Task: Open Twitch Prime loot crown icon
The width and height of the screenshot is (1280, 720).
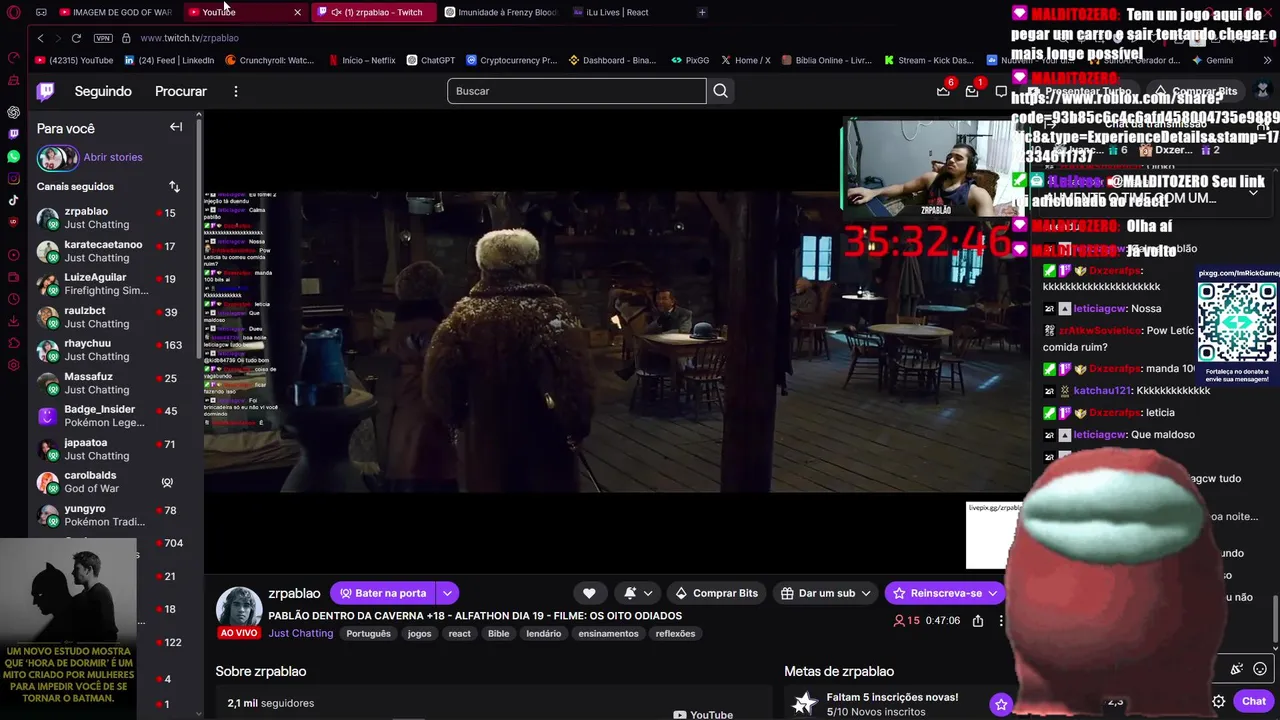Action: (x=943, y=91)
